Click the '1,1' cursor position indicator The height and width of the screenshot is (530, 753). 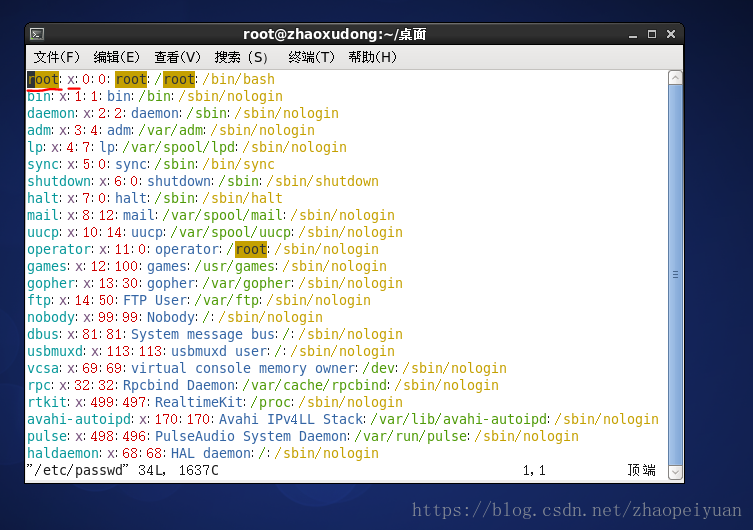(x=534, y=470)
